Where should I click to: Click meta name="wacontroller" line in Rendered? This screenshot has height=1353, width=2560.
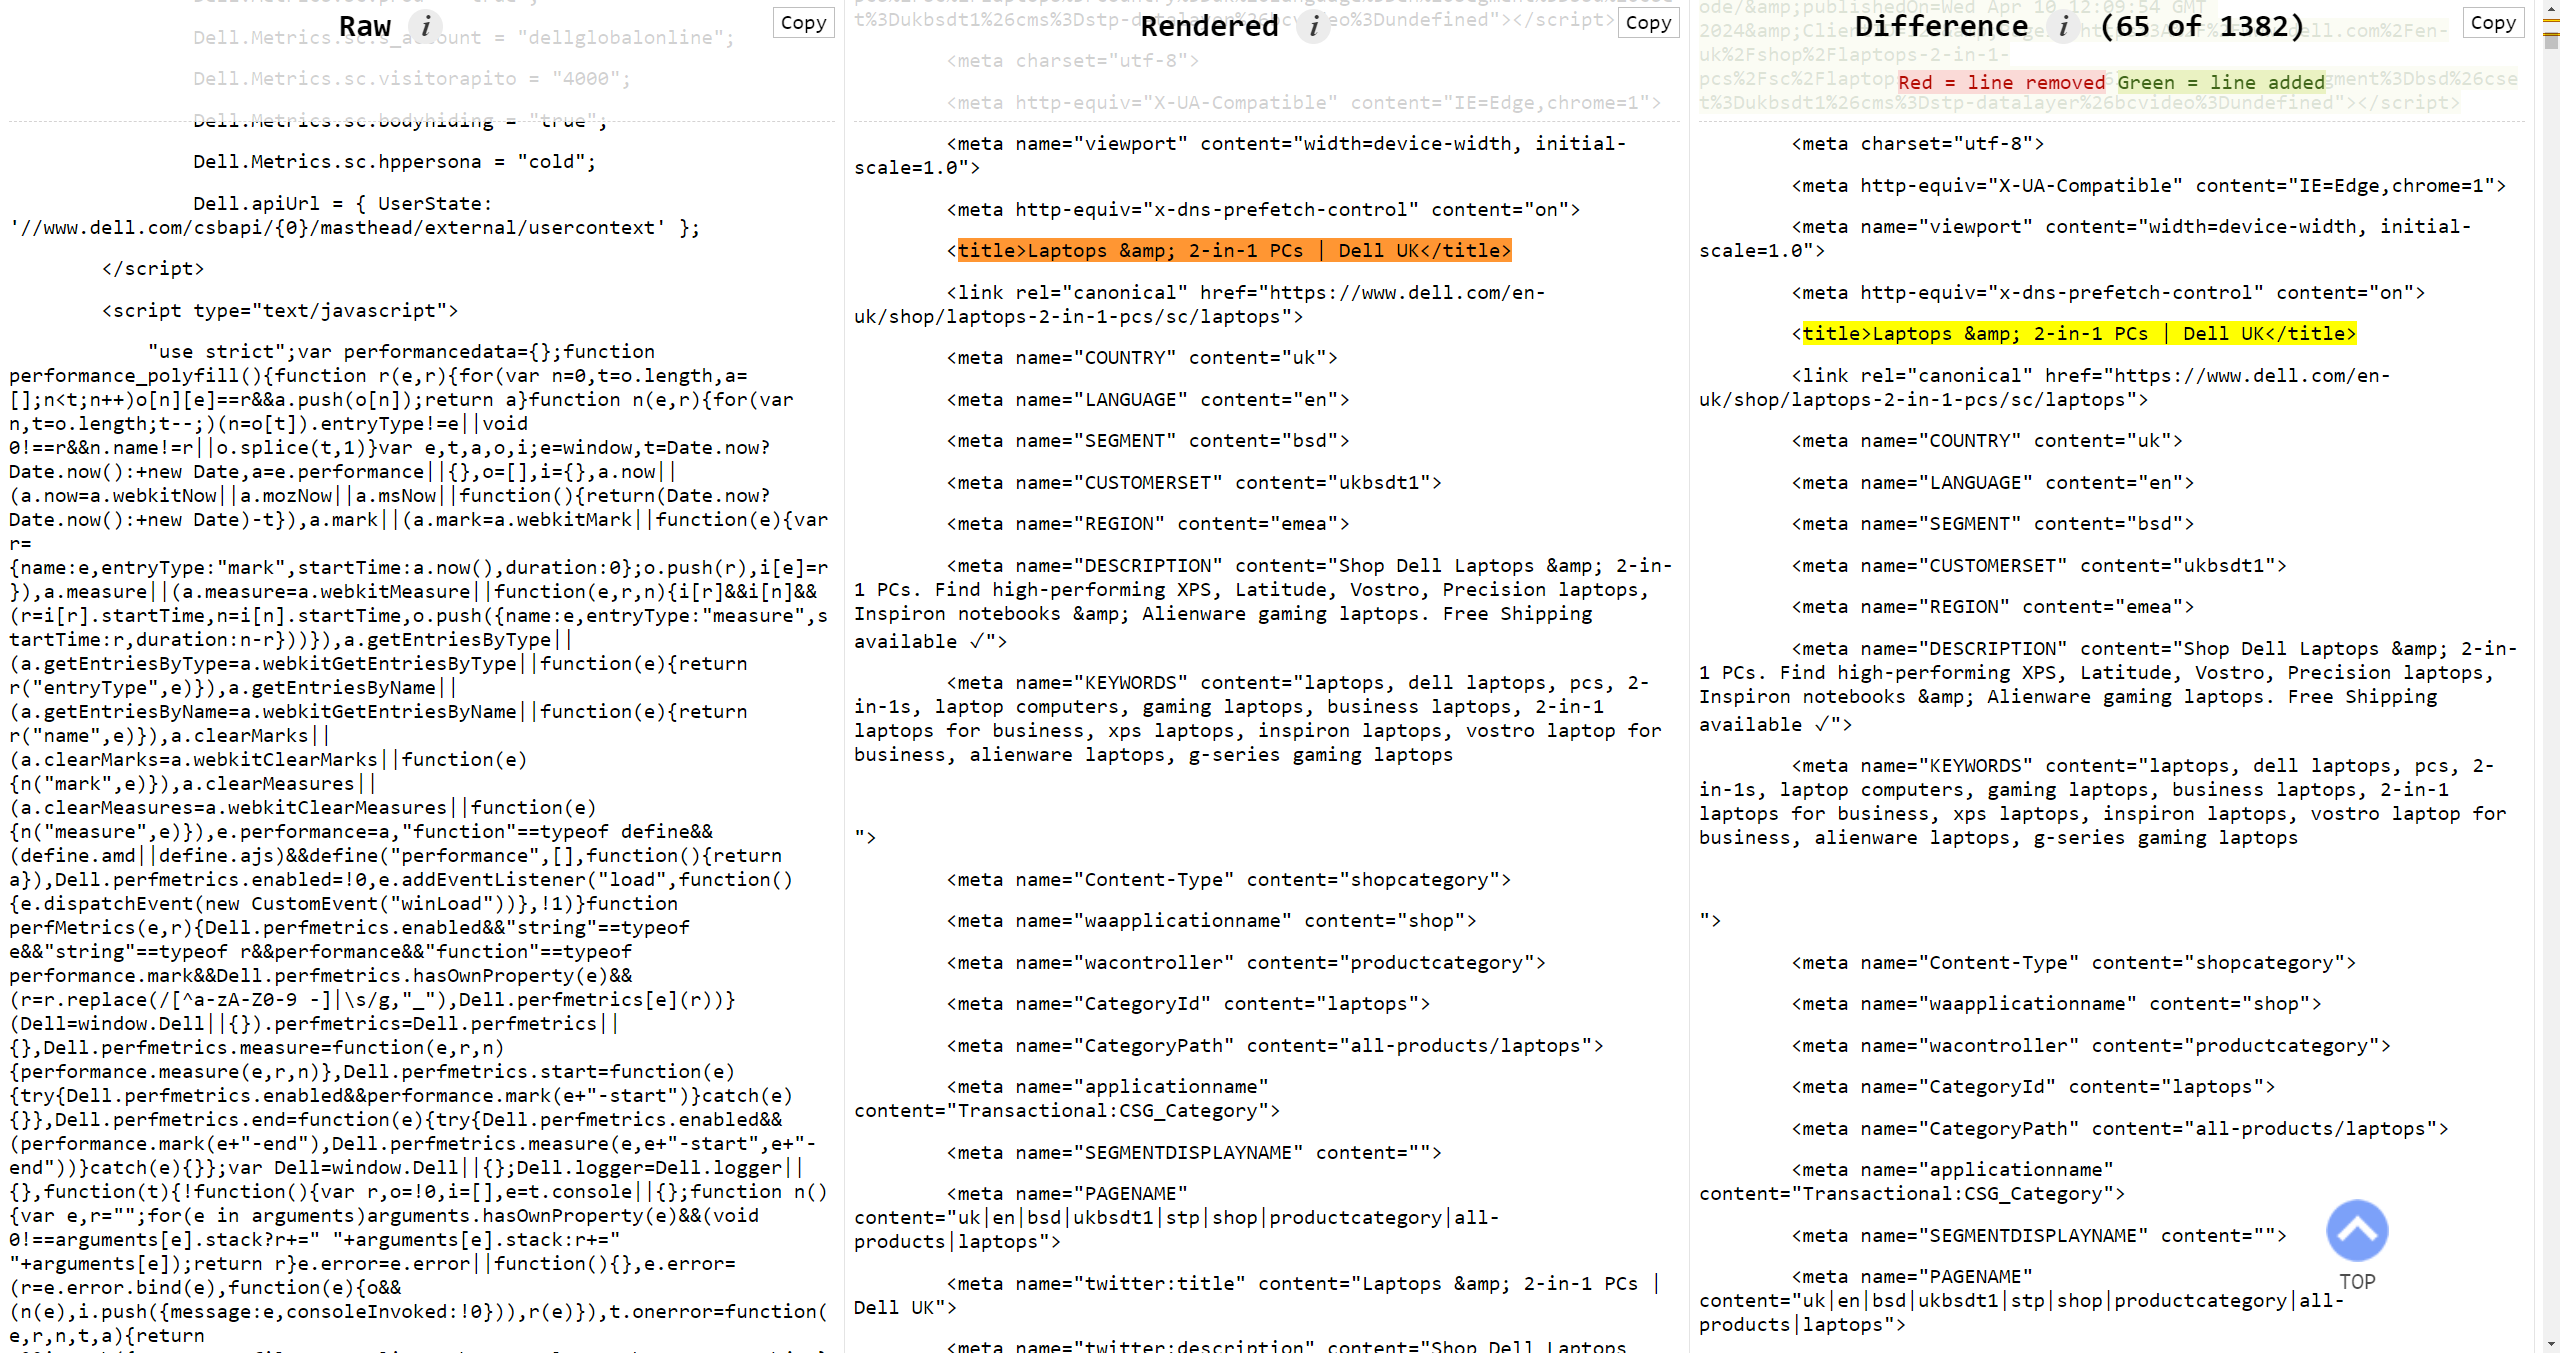(x=1246, y=962)
